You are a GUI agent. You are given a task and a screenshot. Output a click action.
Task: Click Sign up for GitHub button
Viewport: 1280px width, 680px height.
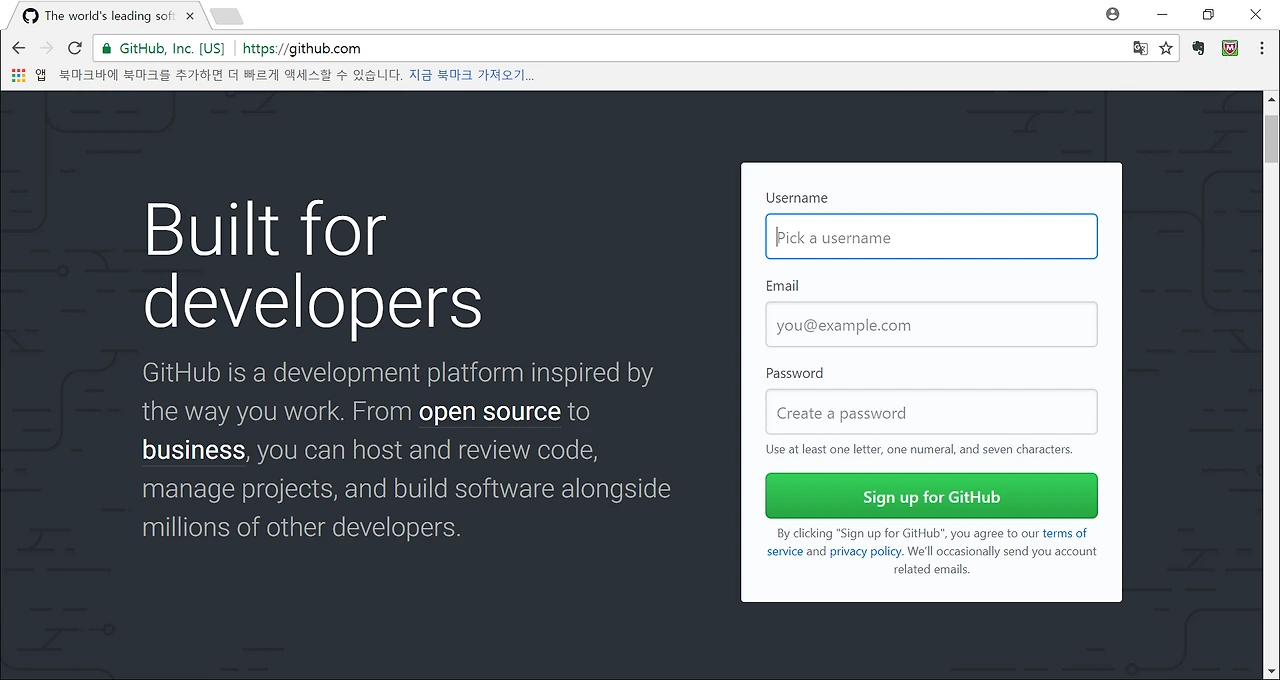click(x=931, y=496)
